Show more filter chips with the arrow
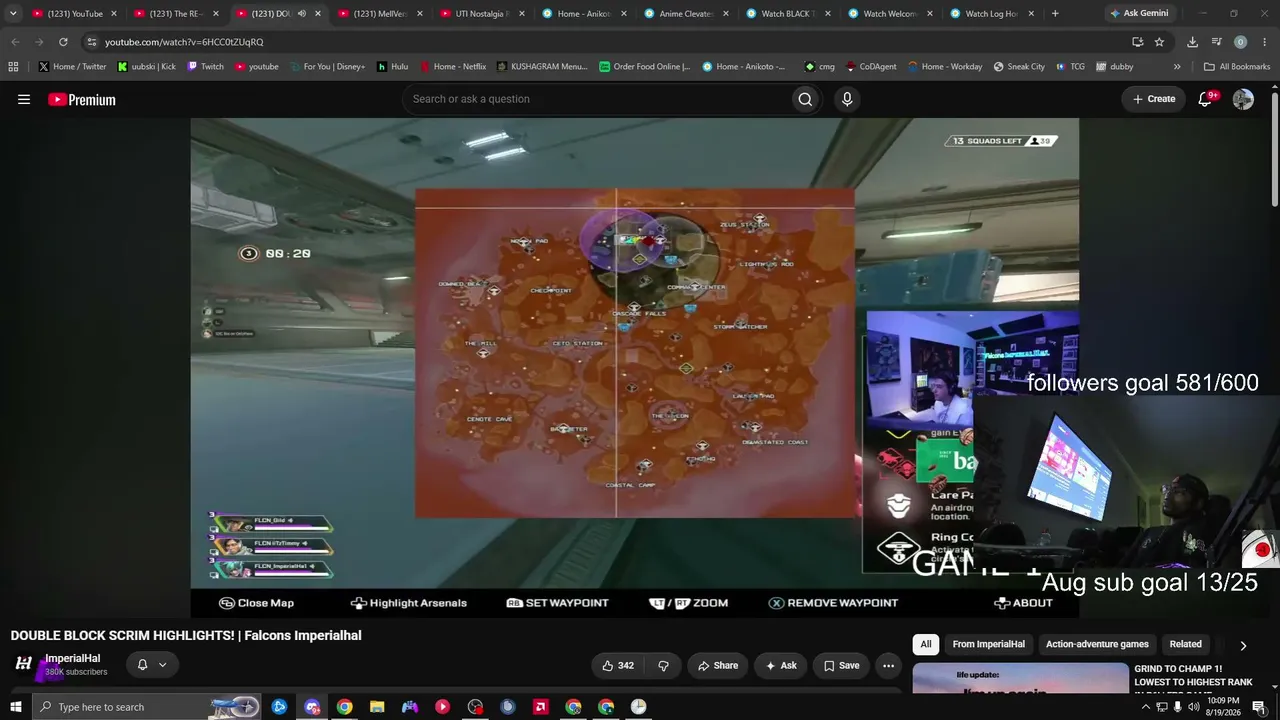 click(x=1243, y=645)
